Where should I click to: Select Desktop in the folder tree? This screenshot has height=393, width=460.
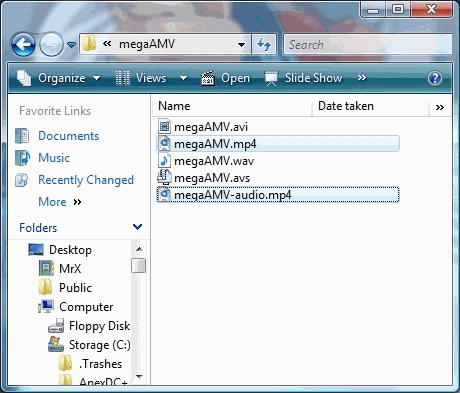[70, 250]
